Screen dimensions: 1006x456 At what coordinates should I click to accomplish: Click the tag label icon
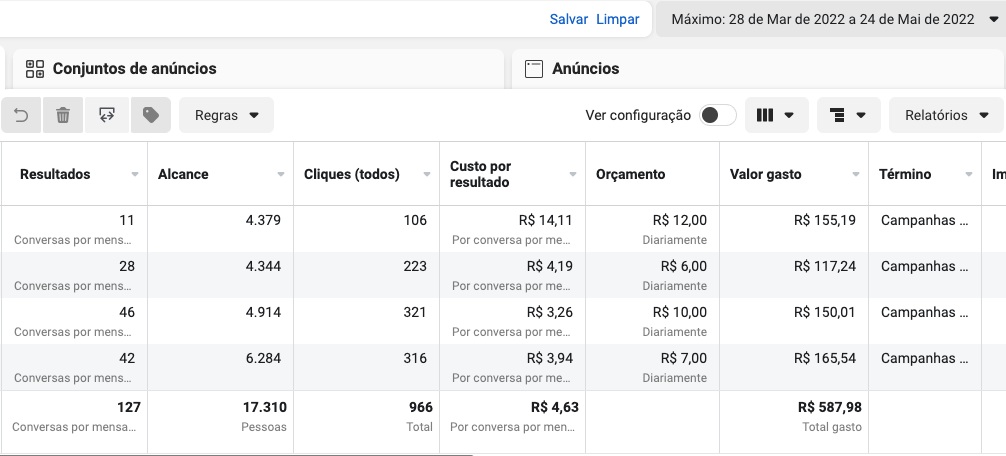(151, 115)
